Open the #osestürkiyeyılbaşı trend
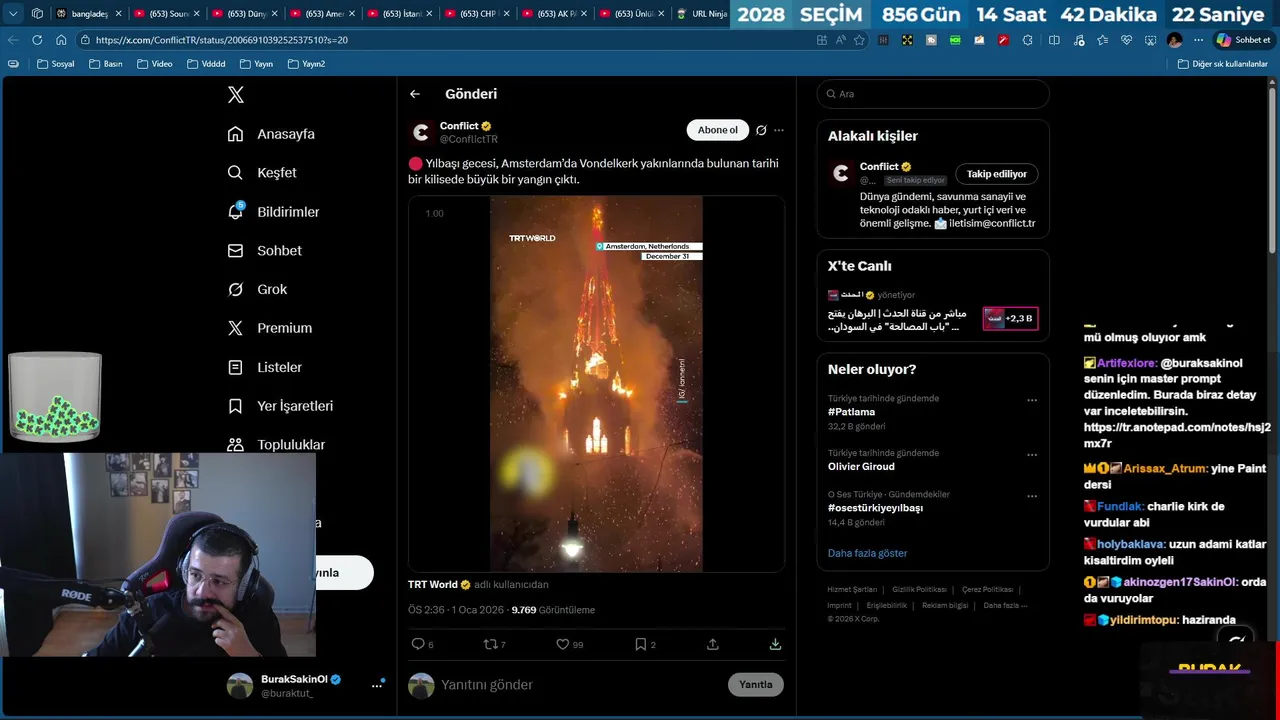Screen dimensions: 1280x720 tap(875, 508)
